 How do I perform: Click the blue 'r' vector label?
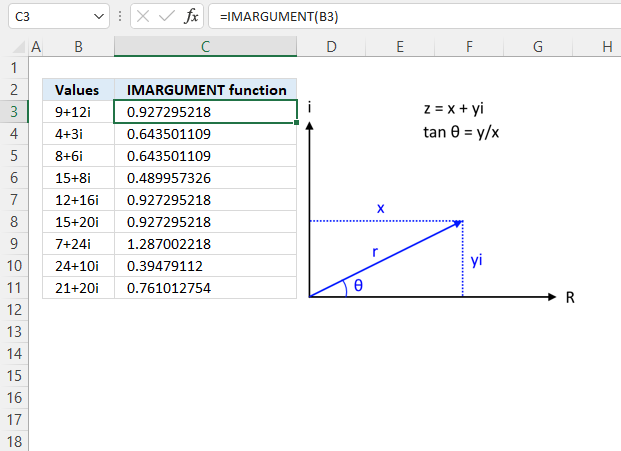(375, 252)
